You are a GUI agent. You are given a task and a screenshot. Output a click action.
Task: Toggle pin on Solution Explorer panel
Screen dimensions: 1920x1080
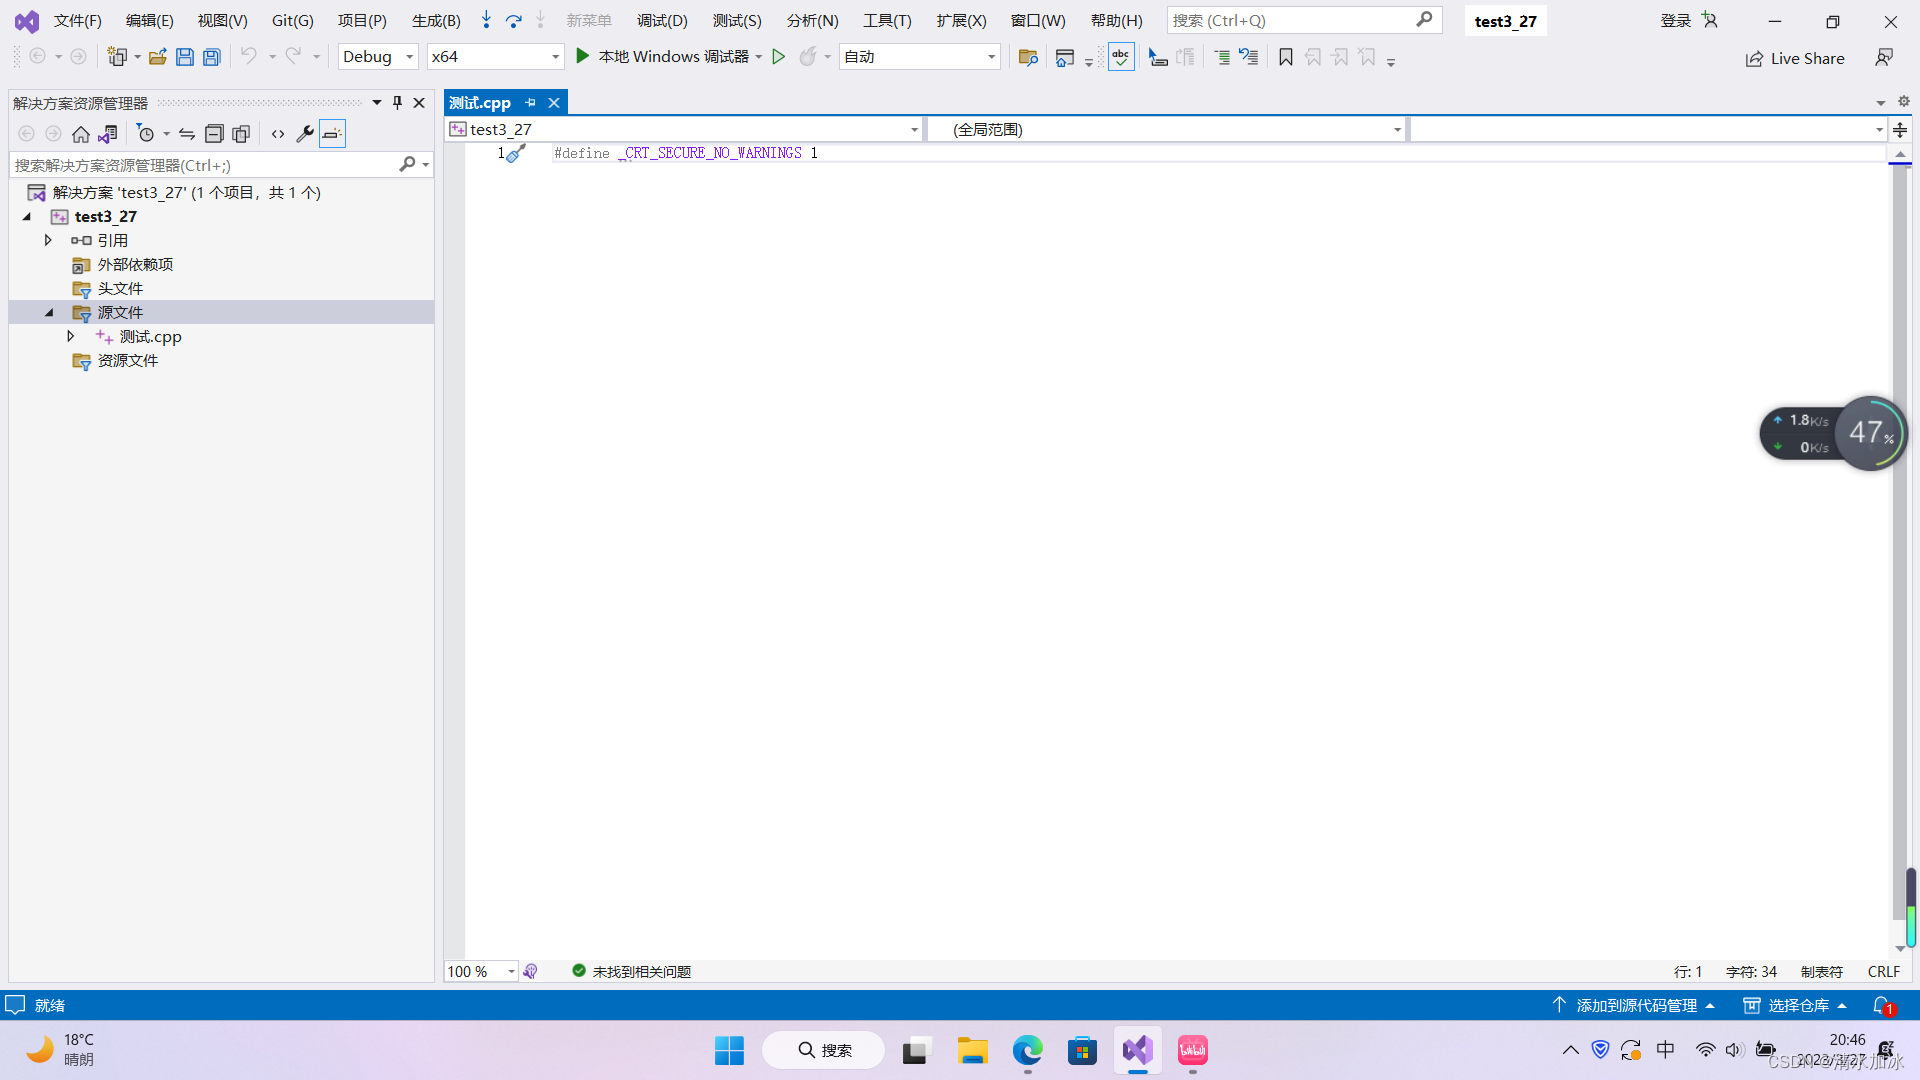coord(397,102)
